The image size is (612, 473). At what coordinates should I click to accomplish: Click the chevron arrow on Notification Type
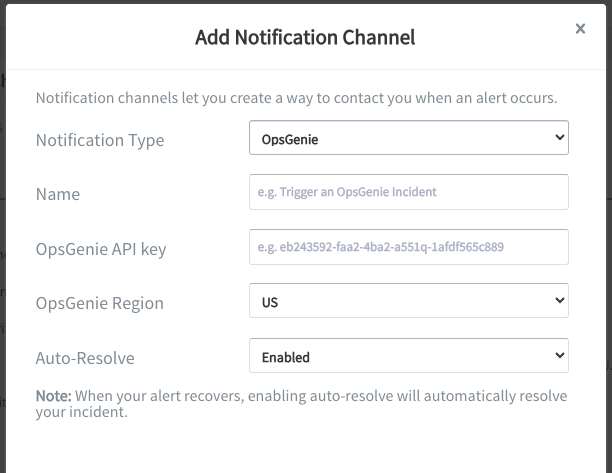coord(560,137)
